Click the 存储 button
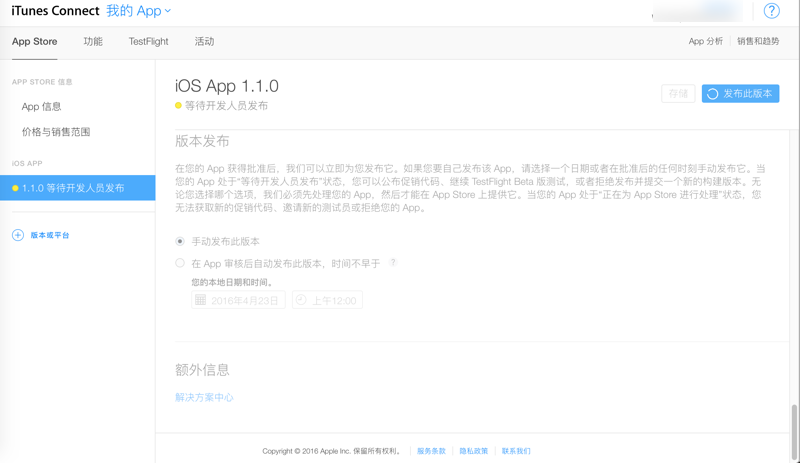This screenshot has height=463, width=800. coord(678,93)
